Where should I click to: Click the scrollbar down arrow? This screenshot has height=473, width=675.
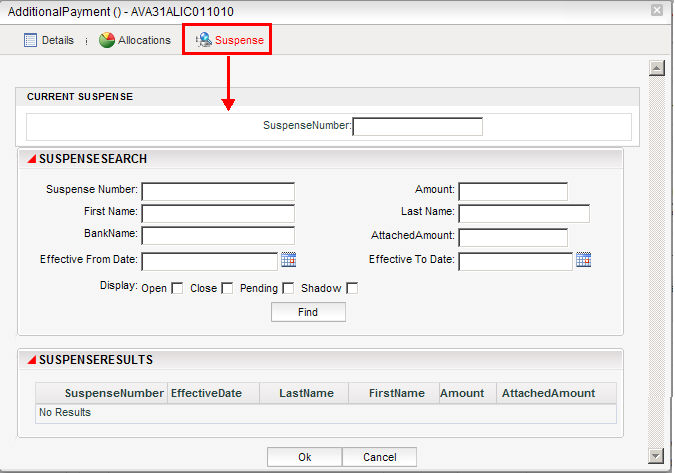[x=656, y=456]
